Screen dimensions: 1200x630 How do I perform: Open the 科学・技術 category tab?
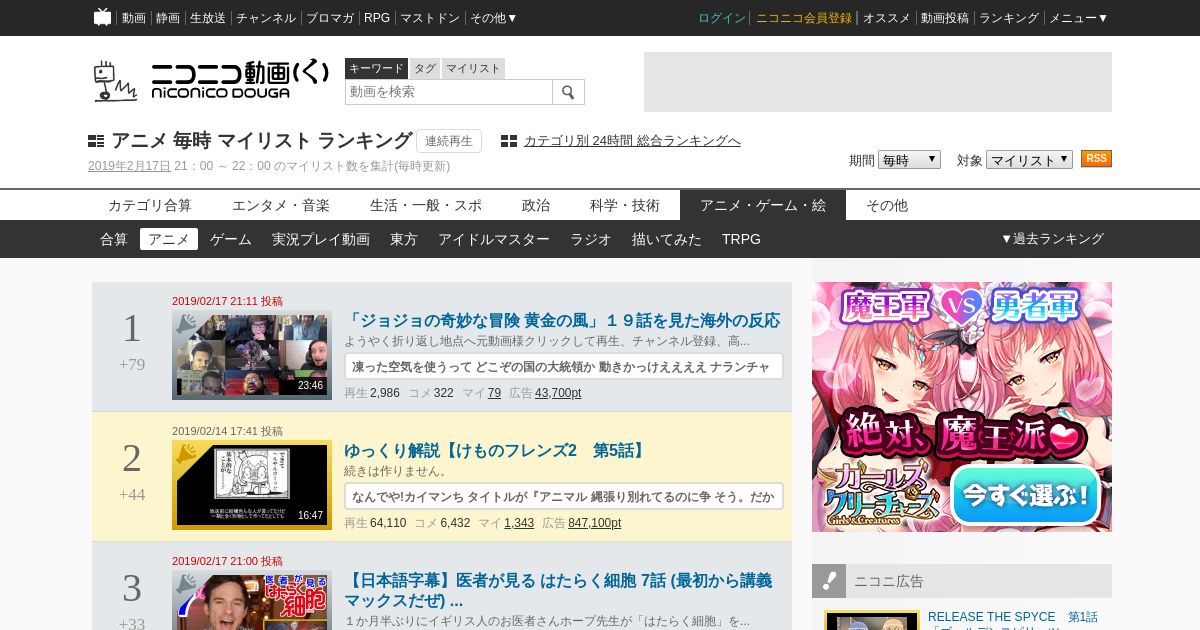[x=625, y=205]
